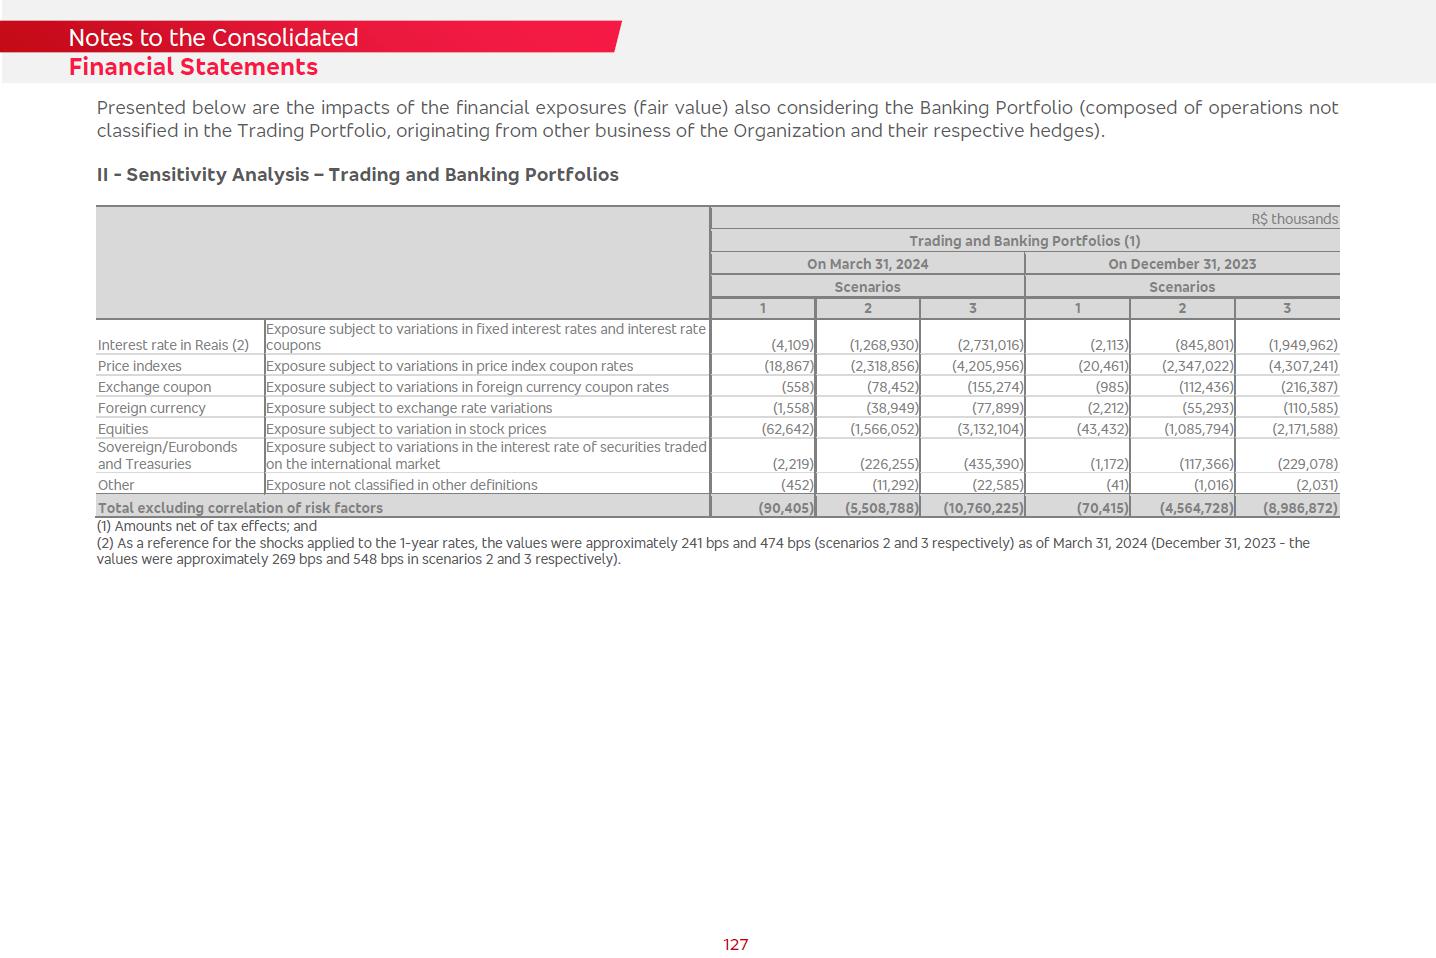Click the 'R$ thousands' table label
Screen dimensions: 1436x958
coord(1293,219)
